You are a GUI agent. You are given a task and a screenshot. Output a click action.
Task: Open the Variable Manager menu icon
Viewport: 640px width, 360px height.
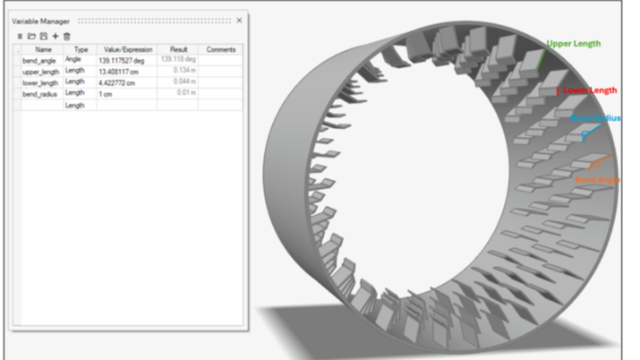click(20, 36)
